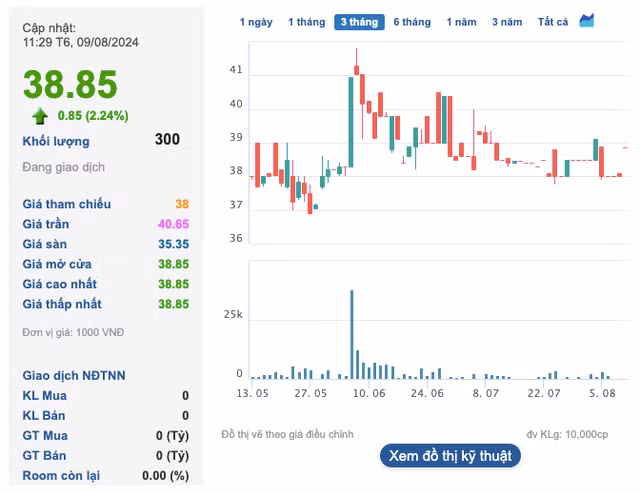Click the 27. 05 date axis label
Viewport: 640px width, 492px height.
311,393
